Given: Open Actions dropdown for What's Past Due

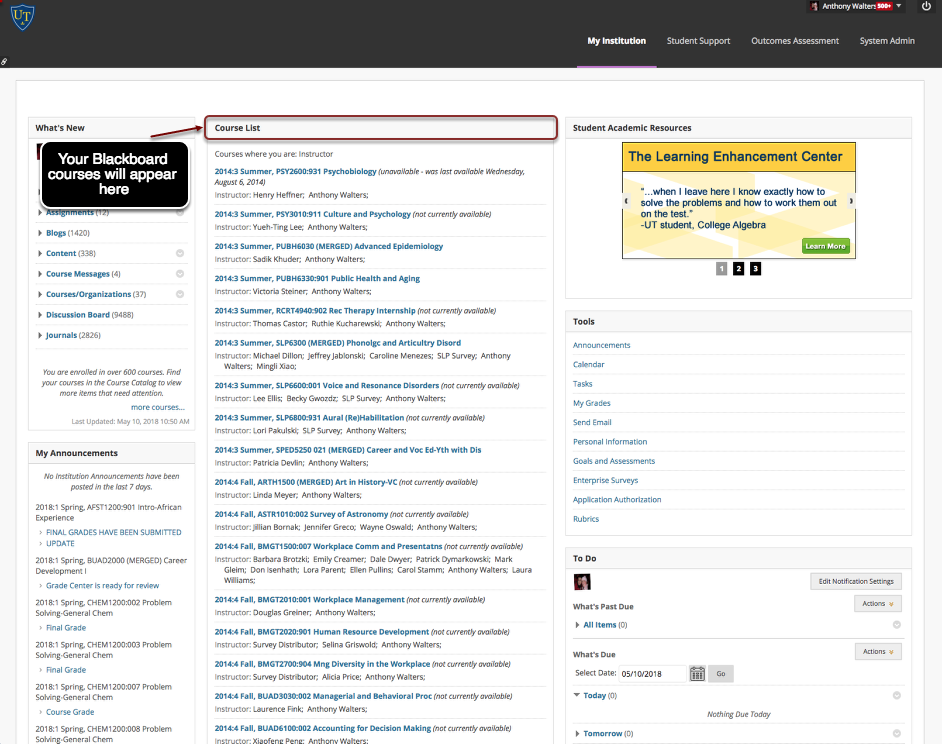Looking at the screenshot, I should pos(878,603).
